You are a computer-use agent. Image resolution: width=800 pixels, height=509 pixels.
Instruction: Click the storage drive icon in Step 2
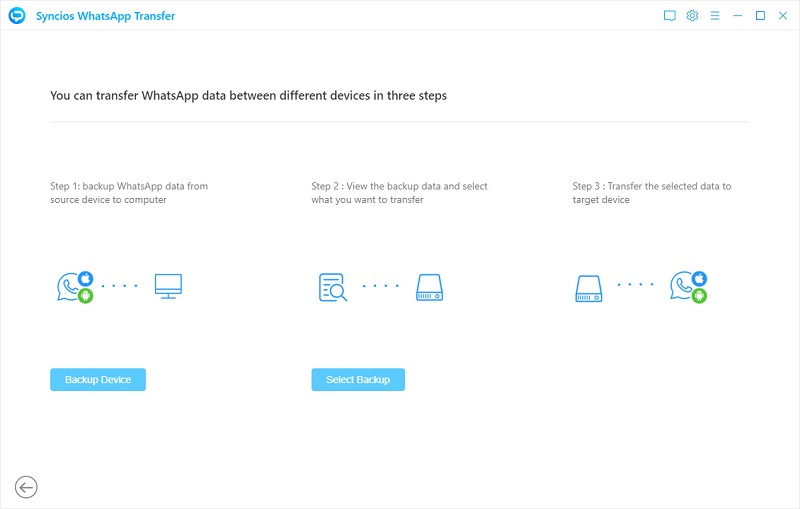429,288
